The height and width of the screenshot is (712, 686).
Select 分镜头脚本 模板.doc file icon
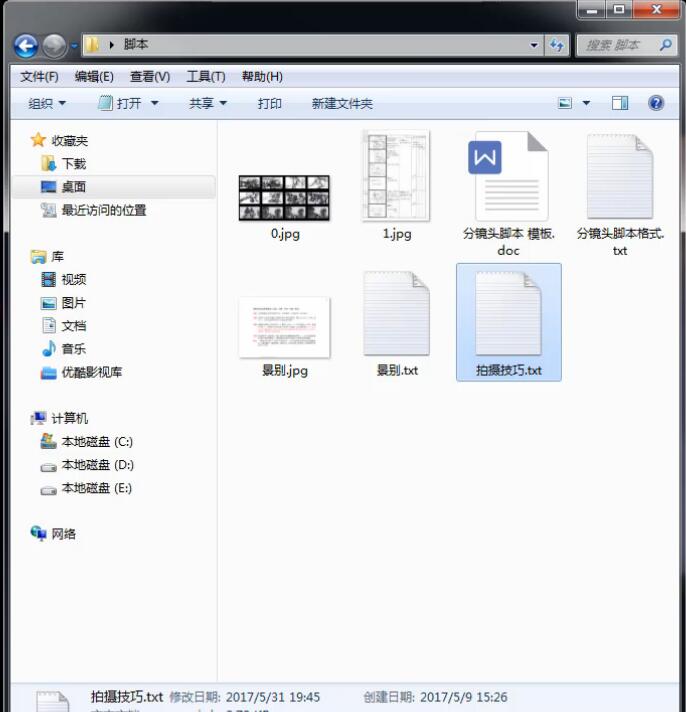click(x=508, y=176)
